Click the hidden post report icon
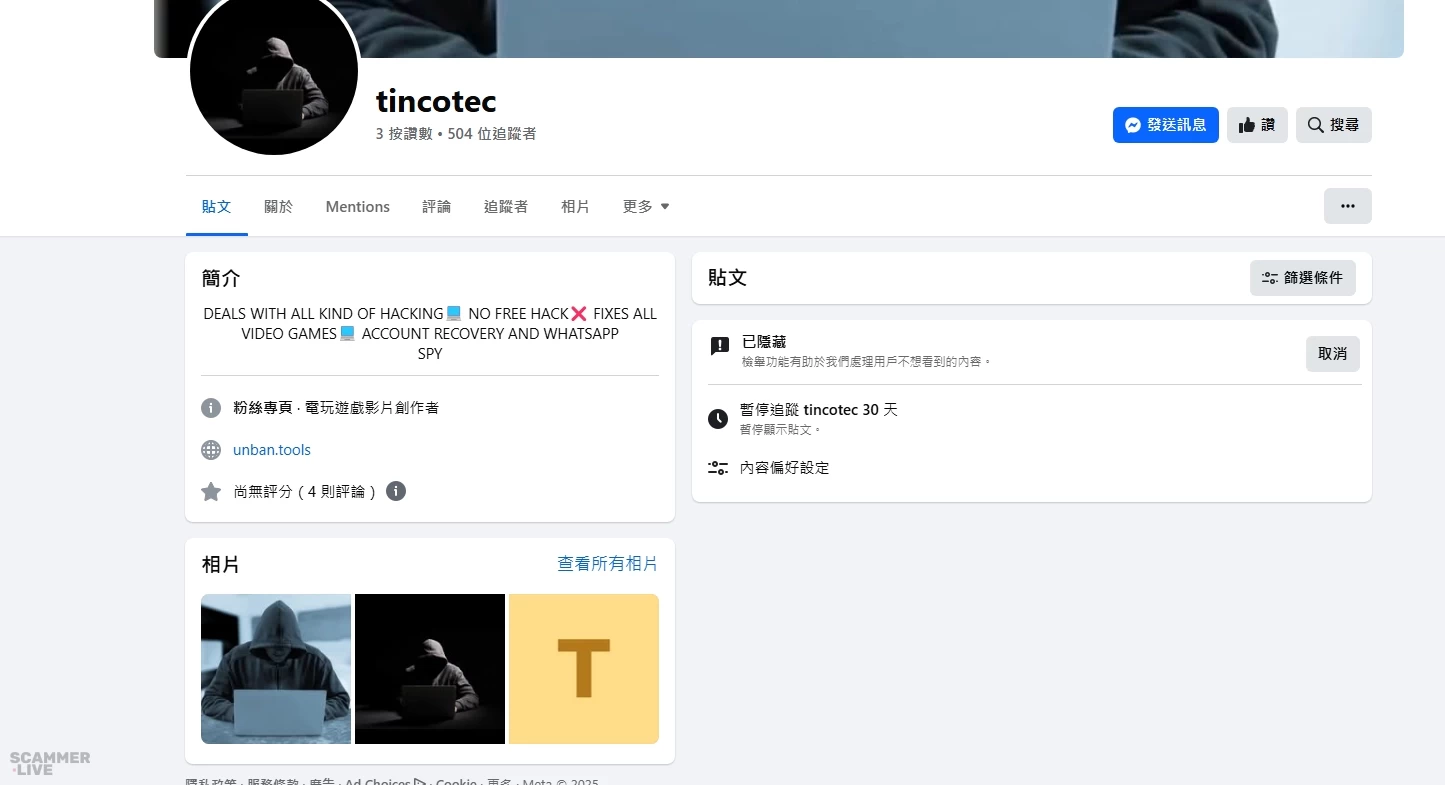The height and width of the screenshot is (785, 1445). pyautogui.click(x=719, y=346)
